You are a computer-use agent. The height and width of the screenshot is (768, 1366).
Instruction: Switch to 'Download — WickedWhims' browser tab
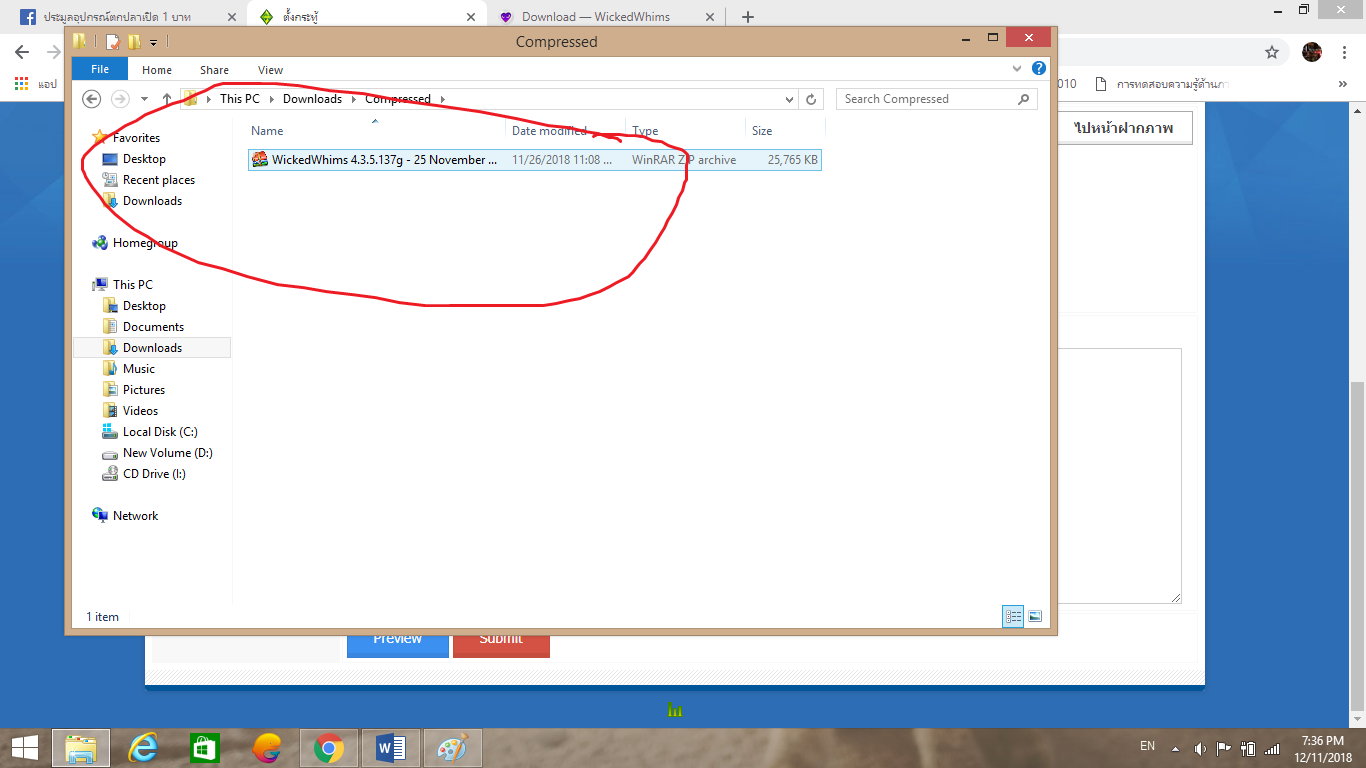pos(607,17)
